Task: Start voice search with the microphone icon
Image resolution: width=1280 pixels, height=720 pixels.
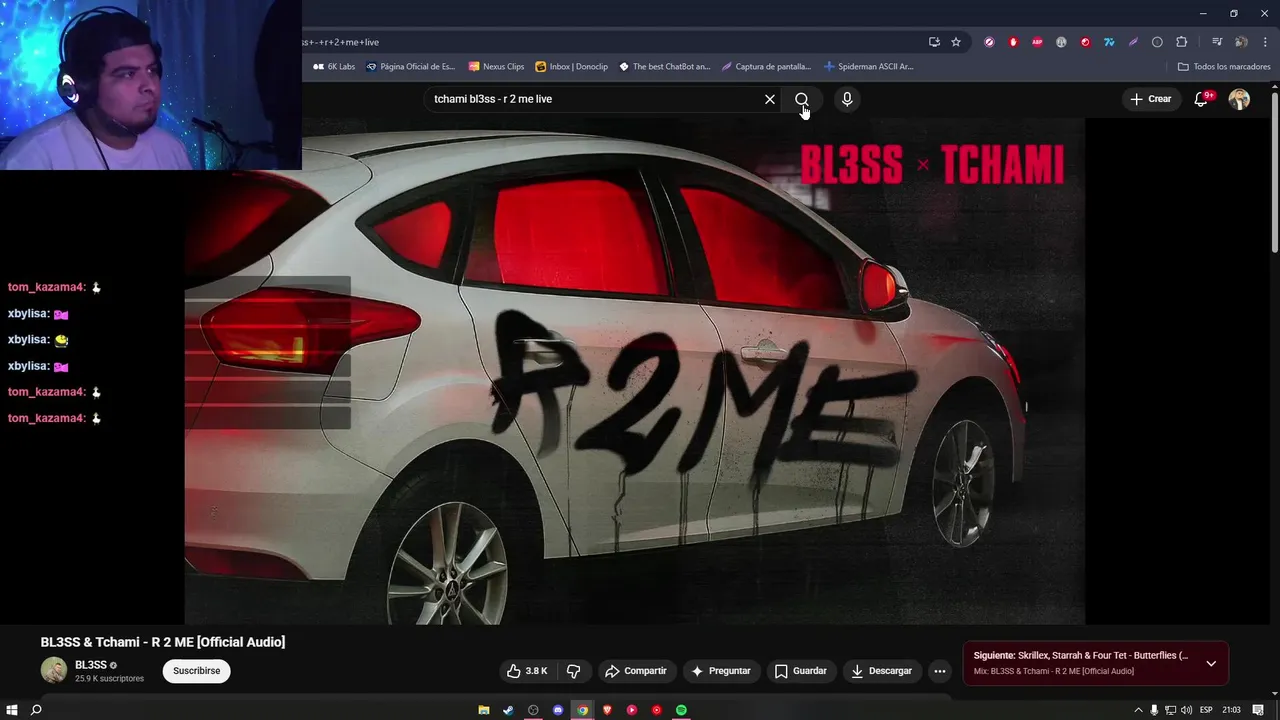Action: tap(847, 99)
